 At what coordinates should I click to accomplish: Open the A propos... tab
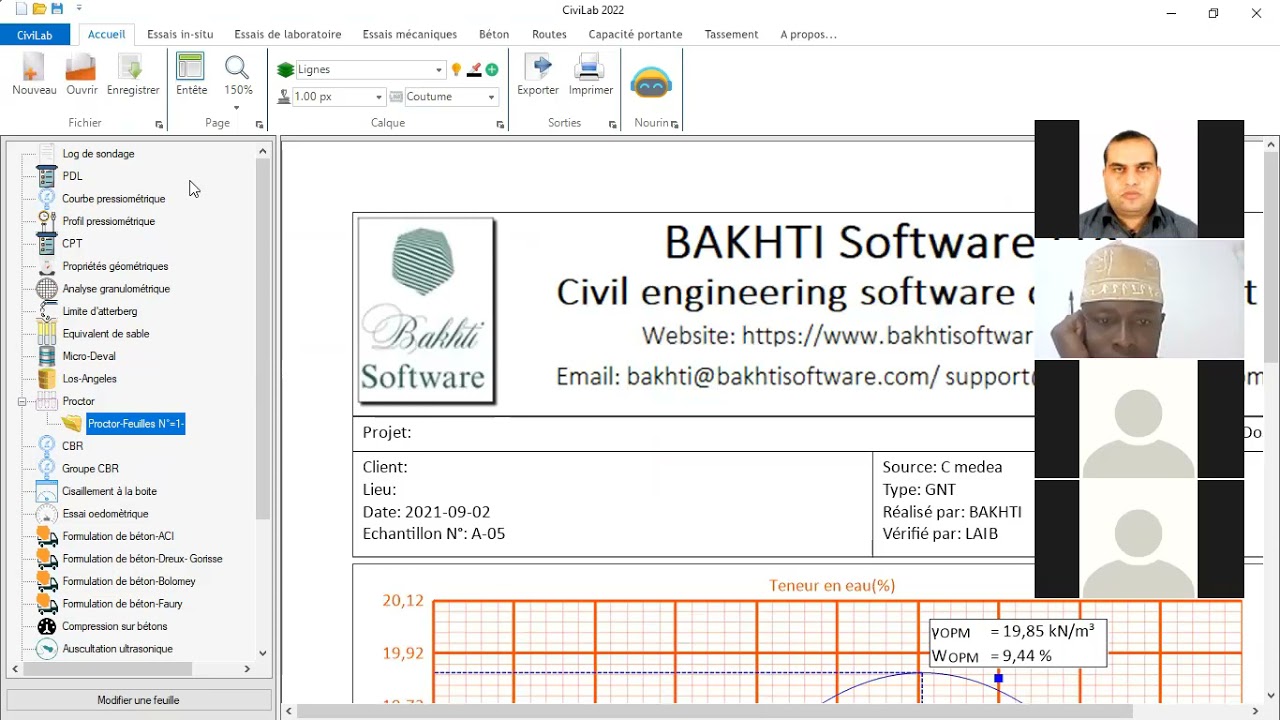pyautogui.click(x=808, y=34)
